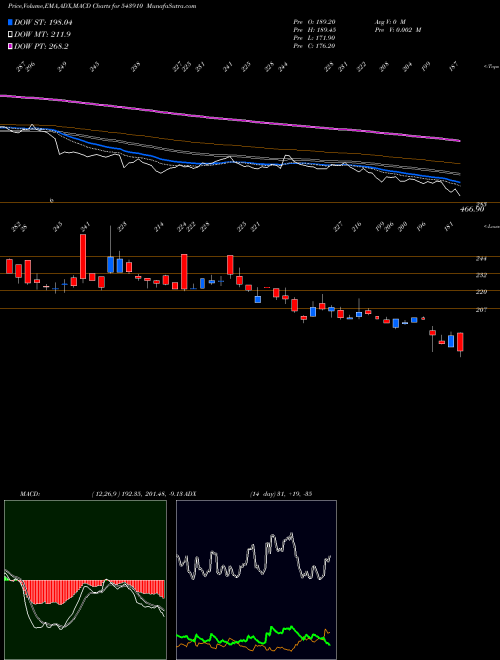Select the 'DOW PT: 268.2' legend text

pos(41,46)
